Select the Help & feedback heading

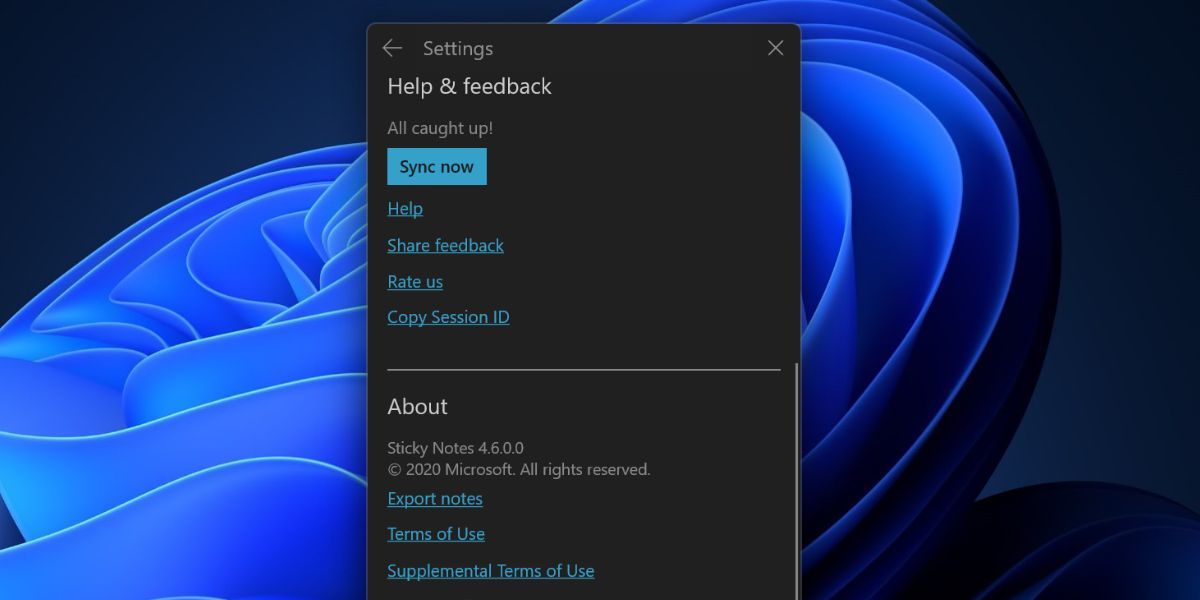470,87
